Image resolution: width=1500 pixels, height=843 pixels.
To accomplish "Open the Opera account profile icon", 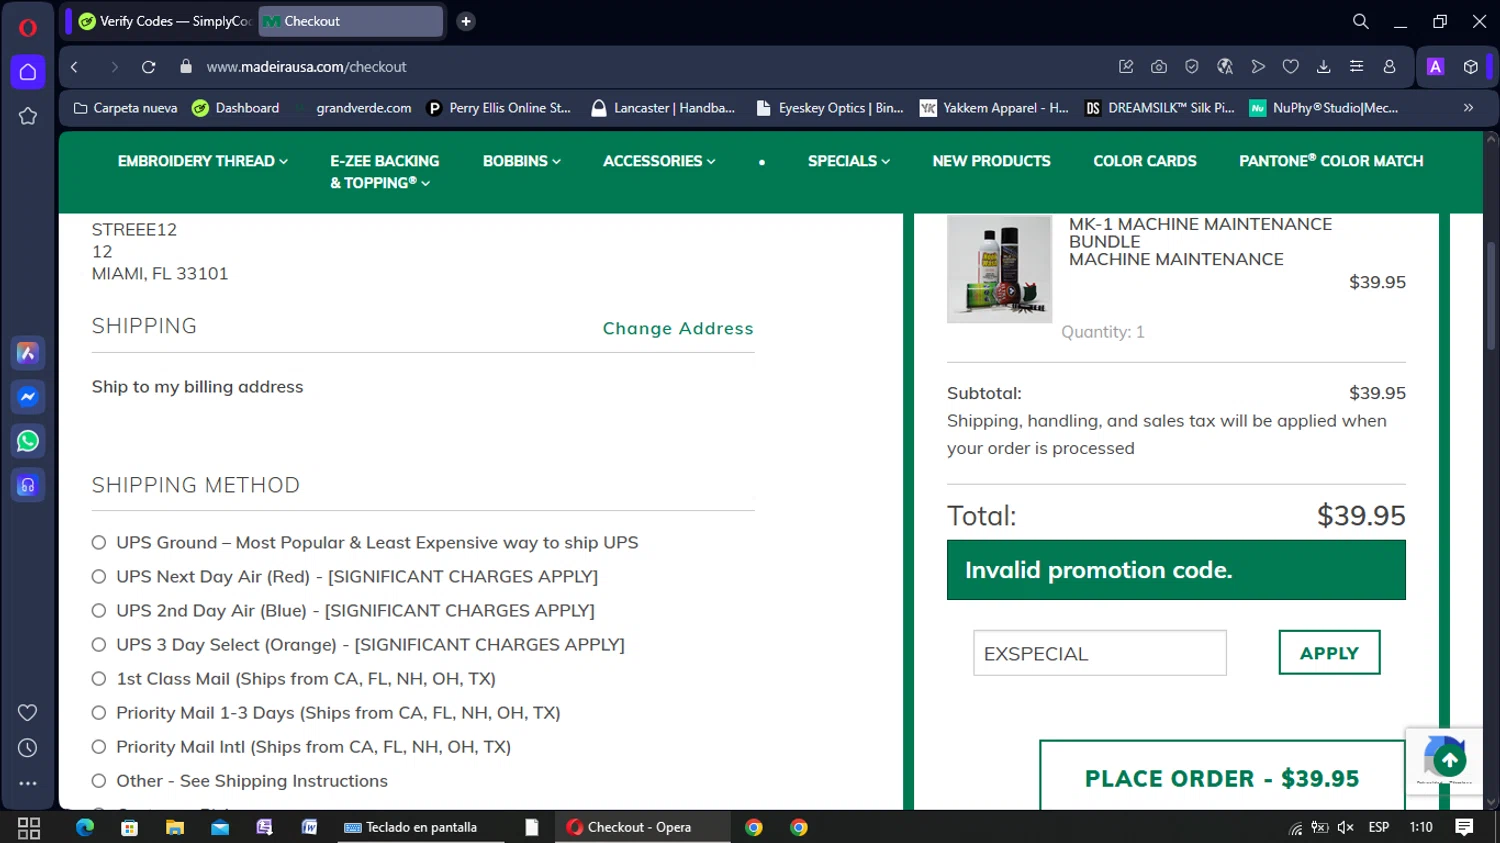I will pyautogui.click(x=1390, y=67).
